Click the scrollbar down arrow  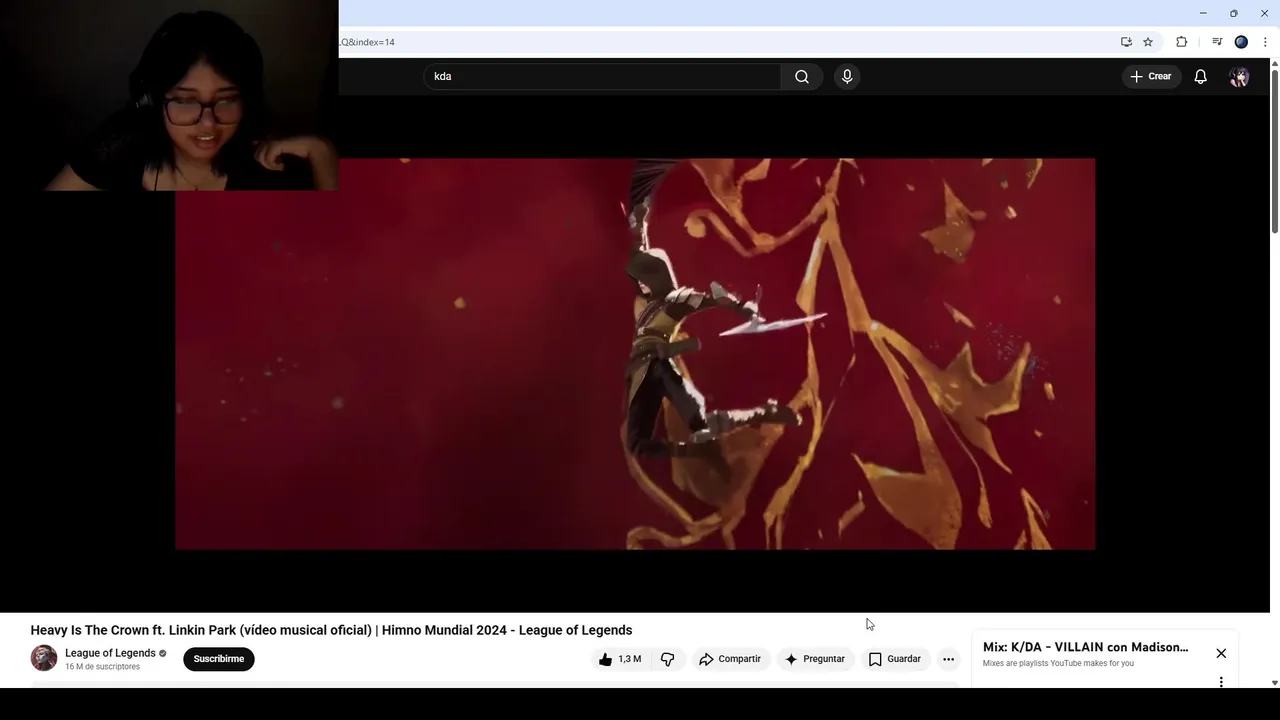click(1275, 683)
